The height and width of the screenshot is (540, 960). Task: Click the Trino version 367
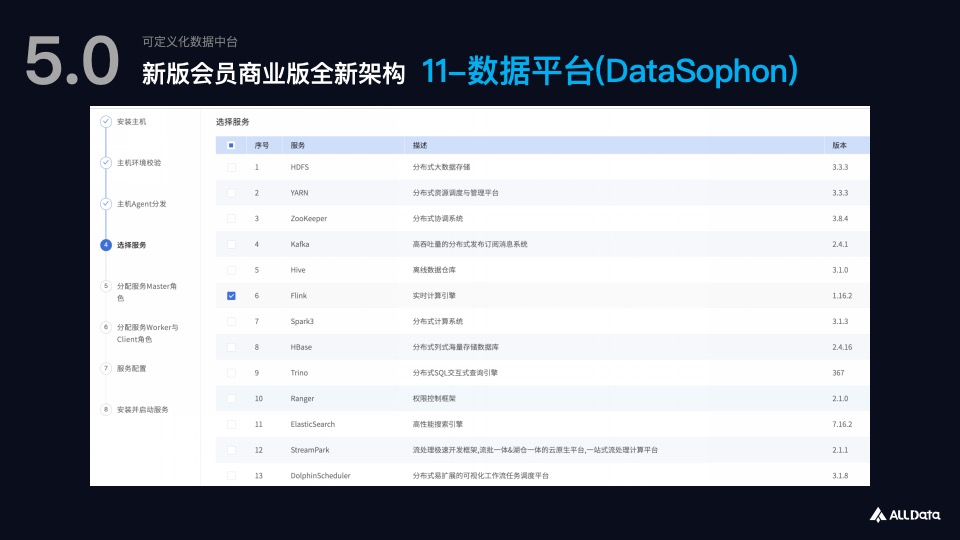click(x=838, y=373)
